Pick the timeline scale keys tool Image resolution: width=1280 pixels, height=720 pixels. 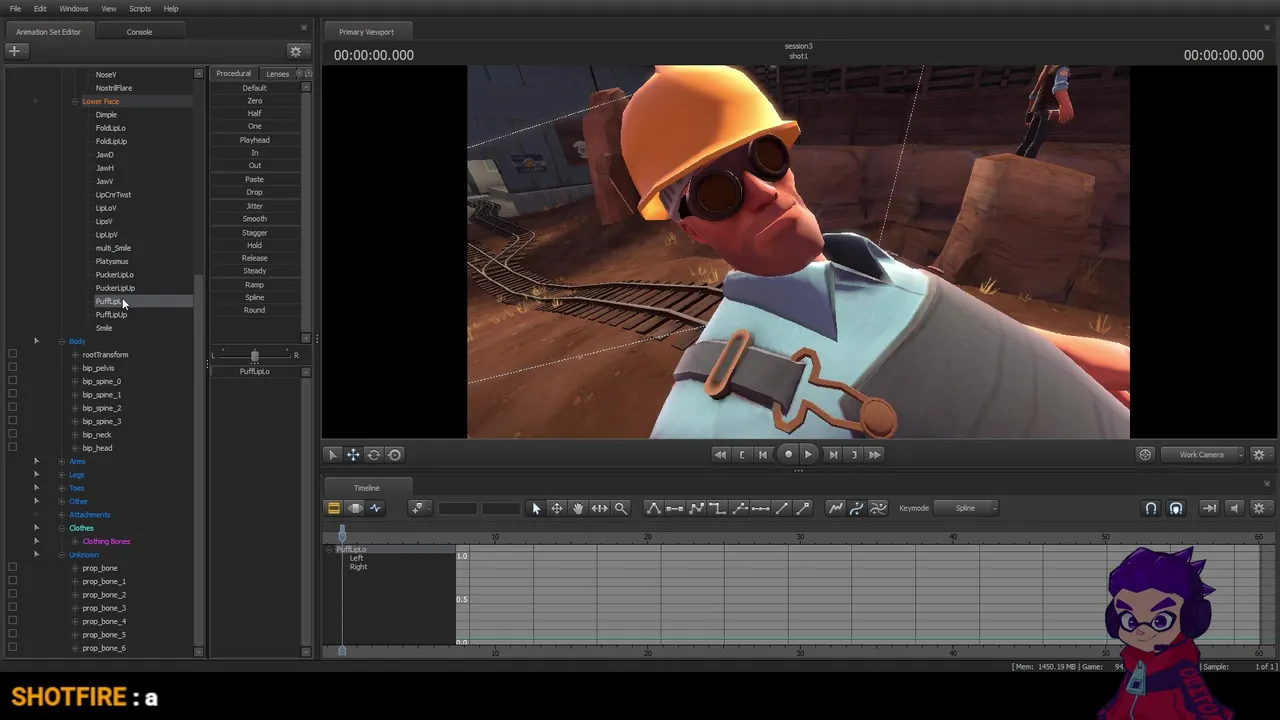[x=599, y=508]
